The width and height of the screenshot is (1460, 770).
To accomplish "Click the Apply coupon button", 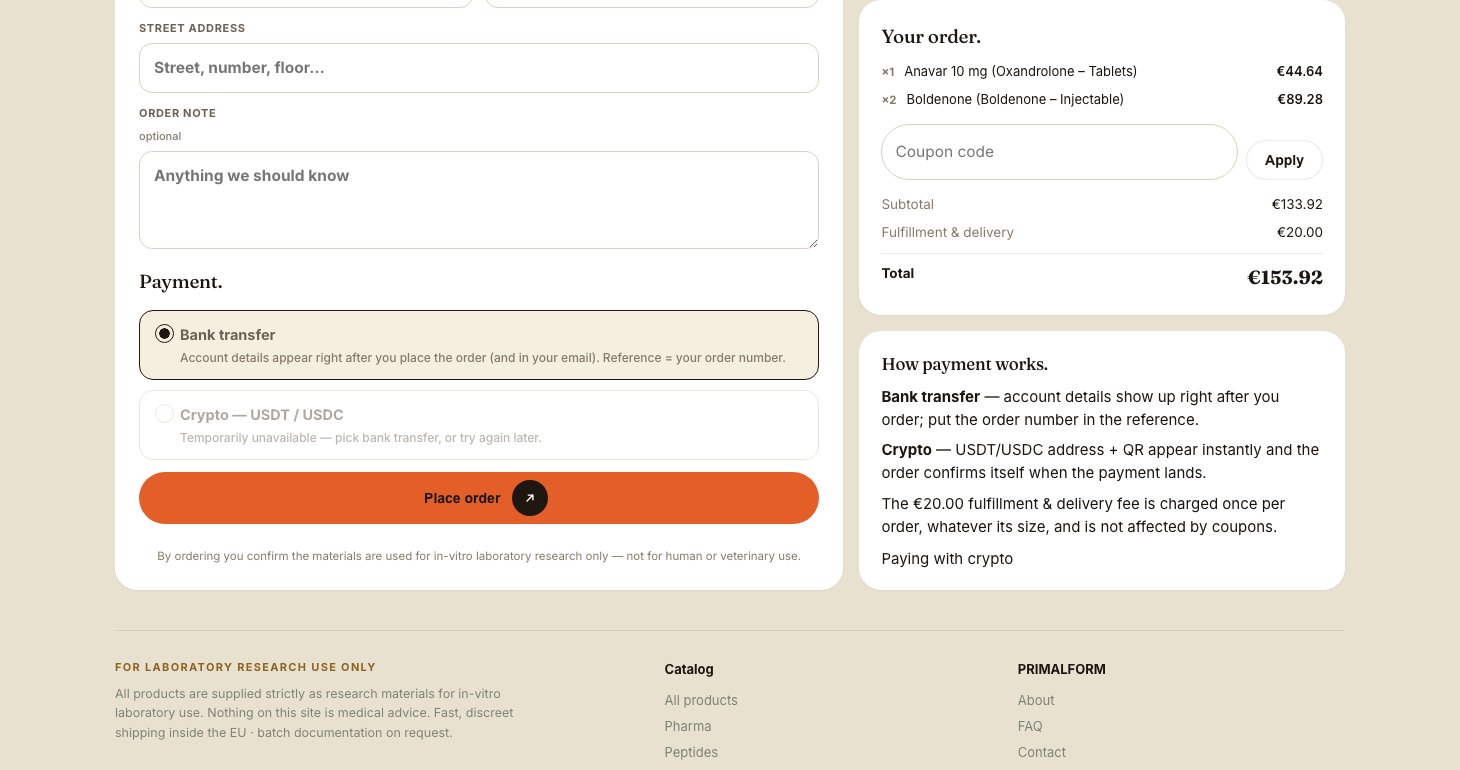I will click(1284, 160).
